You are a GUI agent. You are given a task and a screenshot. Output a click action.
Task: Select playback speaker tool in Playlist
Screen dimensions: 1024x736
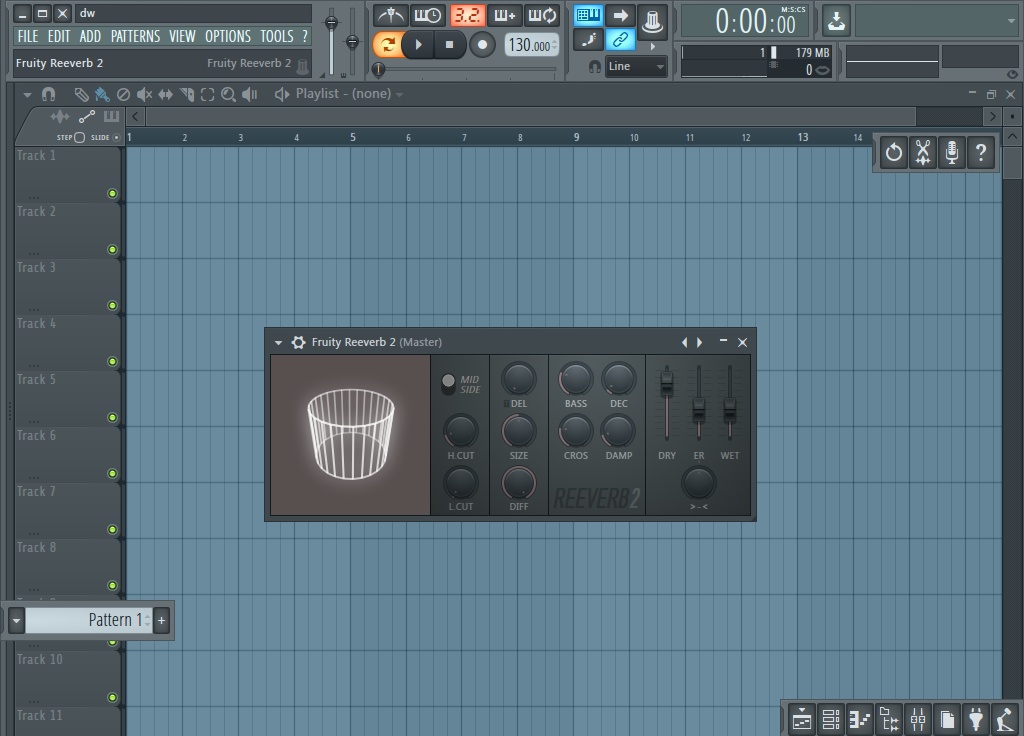(249, 95)
